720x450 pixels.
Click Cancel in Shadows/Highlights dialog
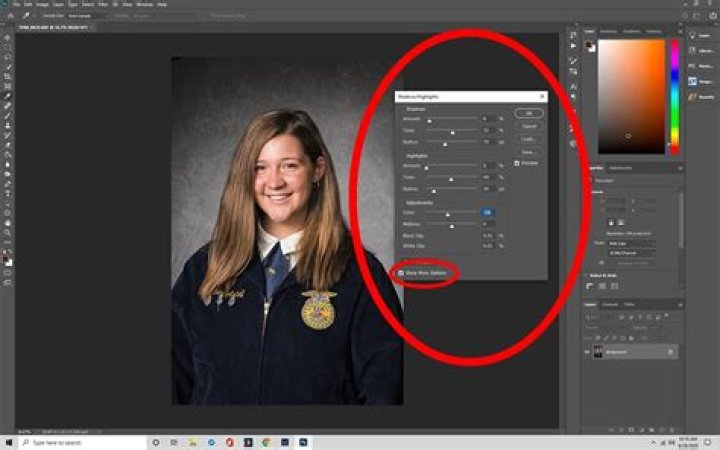(x=529, y=126)
